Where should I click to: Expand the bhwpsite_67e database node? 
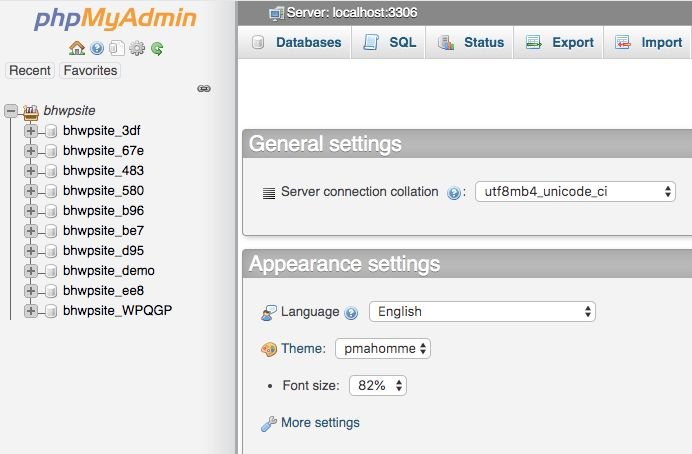point(30,150)
